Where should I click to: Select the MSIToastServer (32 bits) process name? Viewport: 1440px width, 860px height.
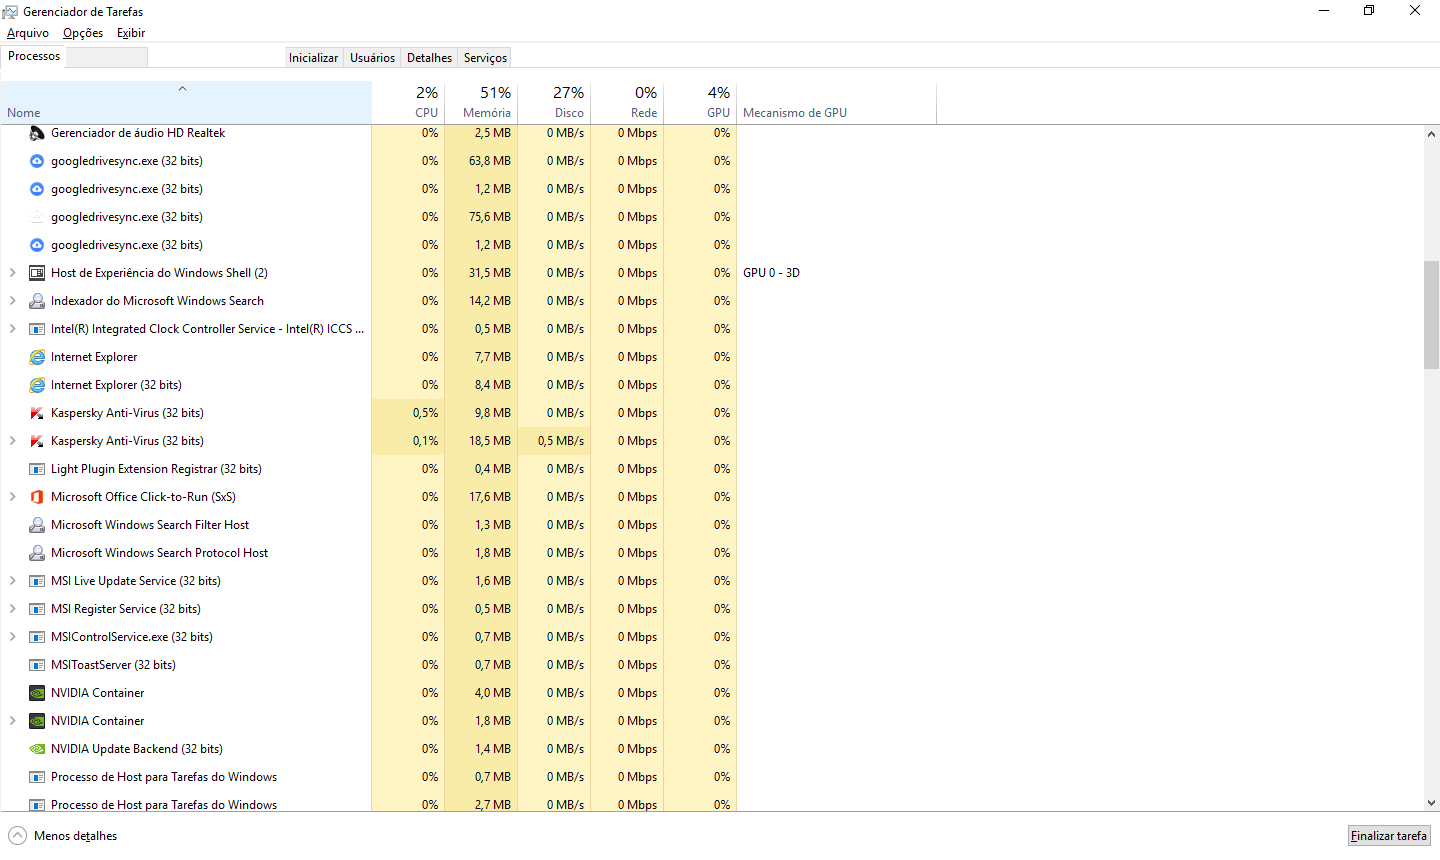point(113,665)
